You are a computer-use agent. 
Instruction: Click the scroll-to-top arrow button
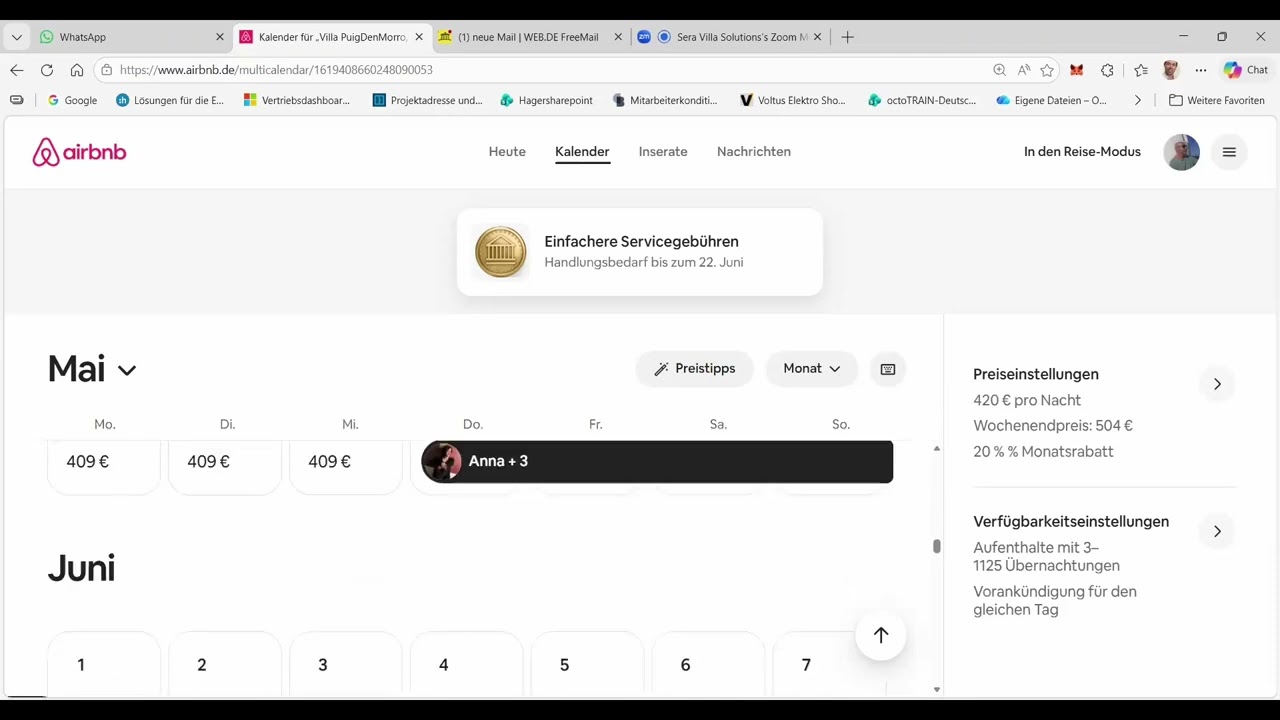(881, 635)
